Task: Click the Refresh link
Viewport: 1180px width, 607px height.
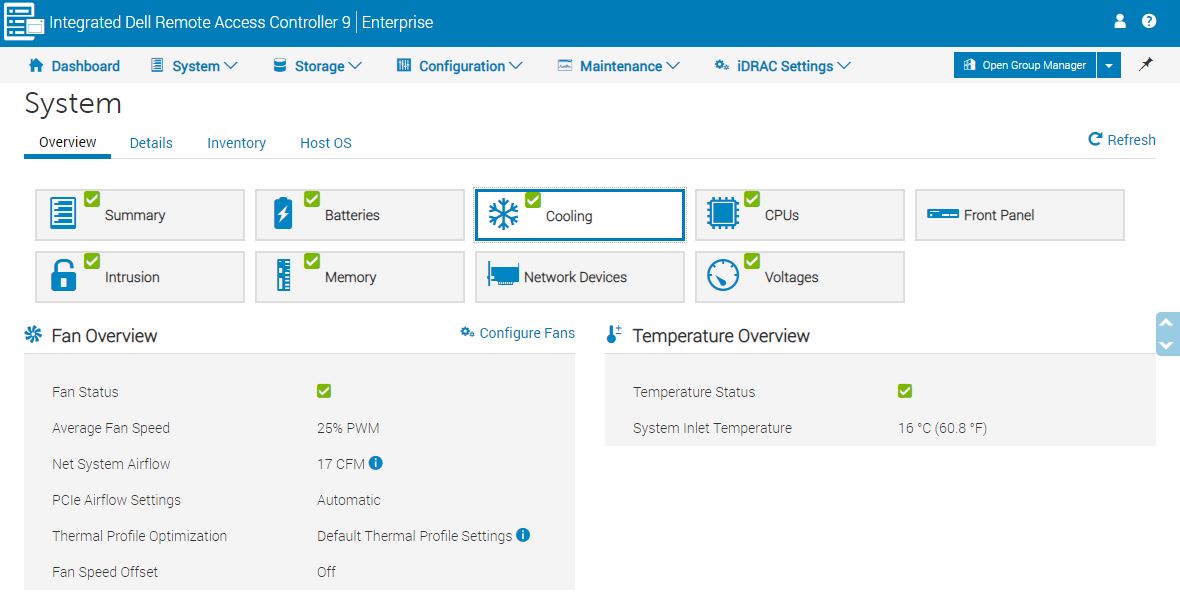Action: (1122, 140)
